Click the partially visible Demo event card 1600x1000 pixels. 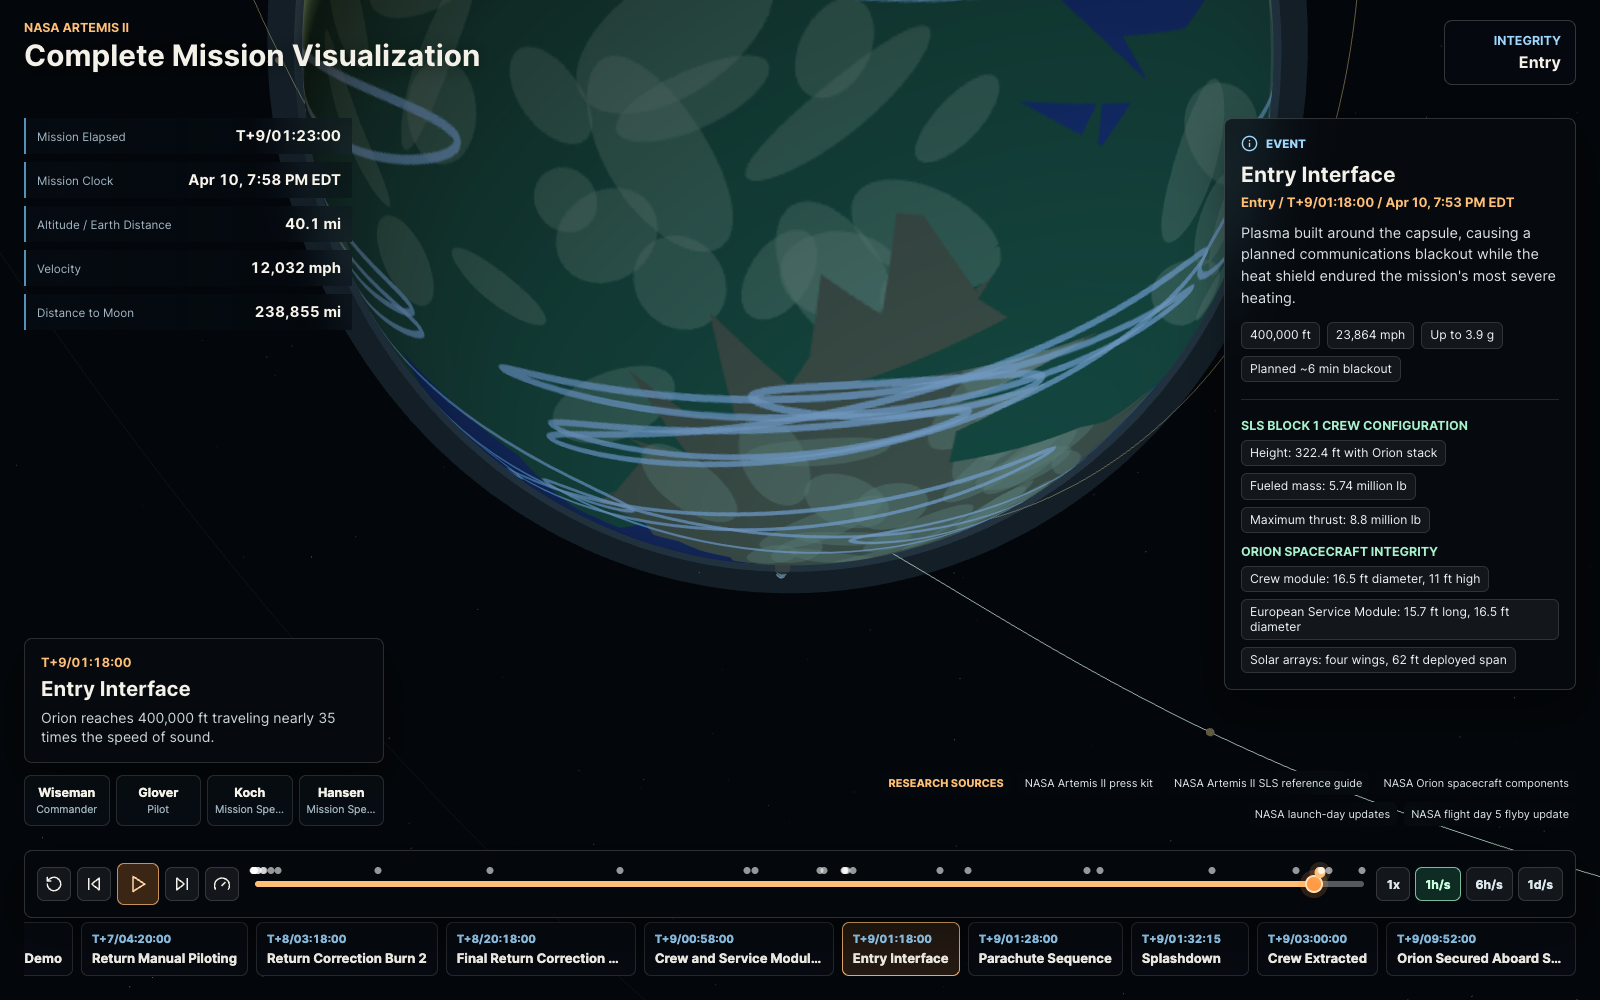47,949
